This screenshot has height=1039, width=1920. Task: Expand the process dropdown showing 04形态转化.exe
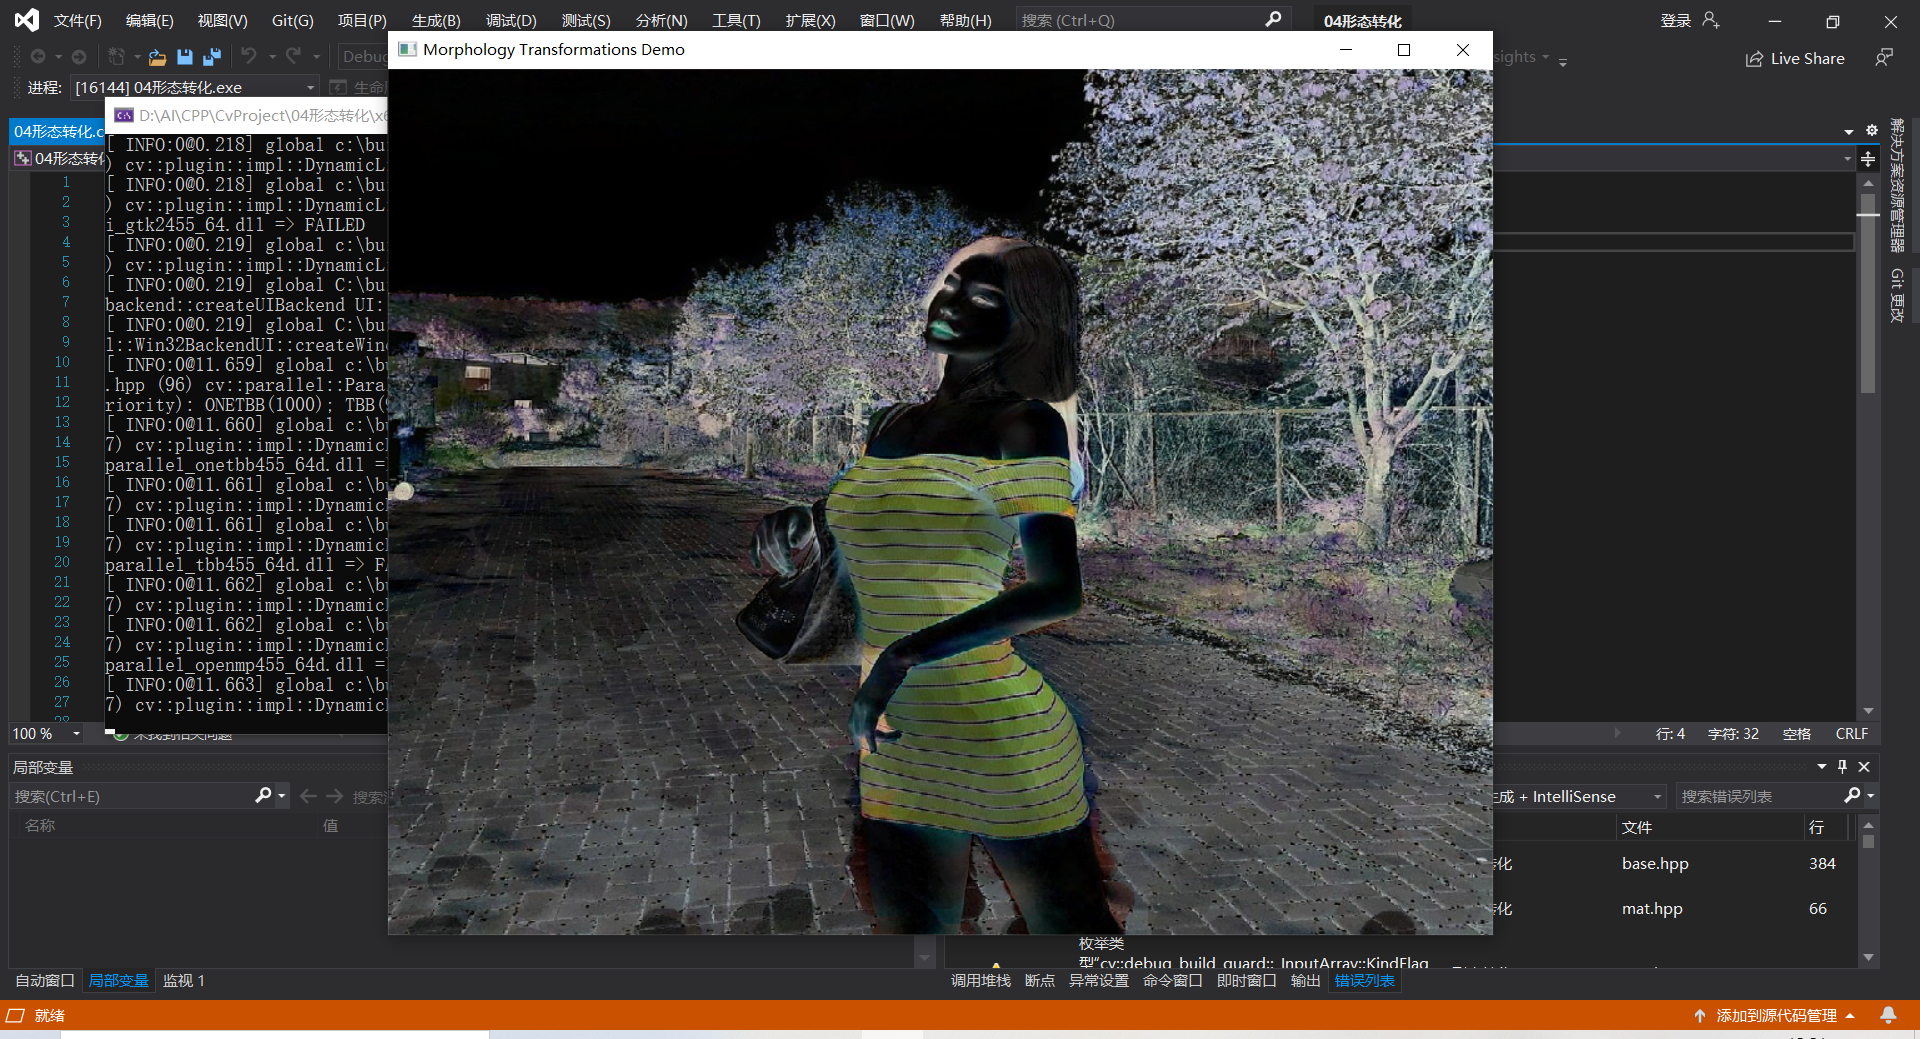click(x=309, y=87)
